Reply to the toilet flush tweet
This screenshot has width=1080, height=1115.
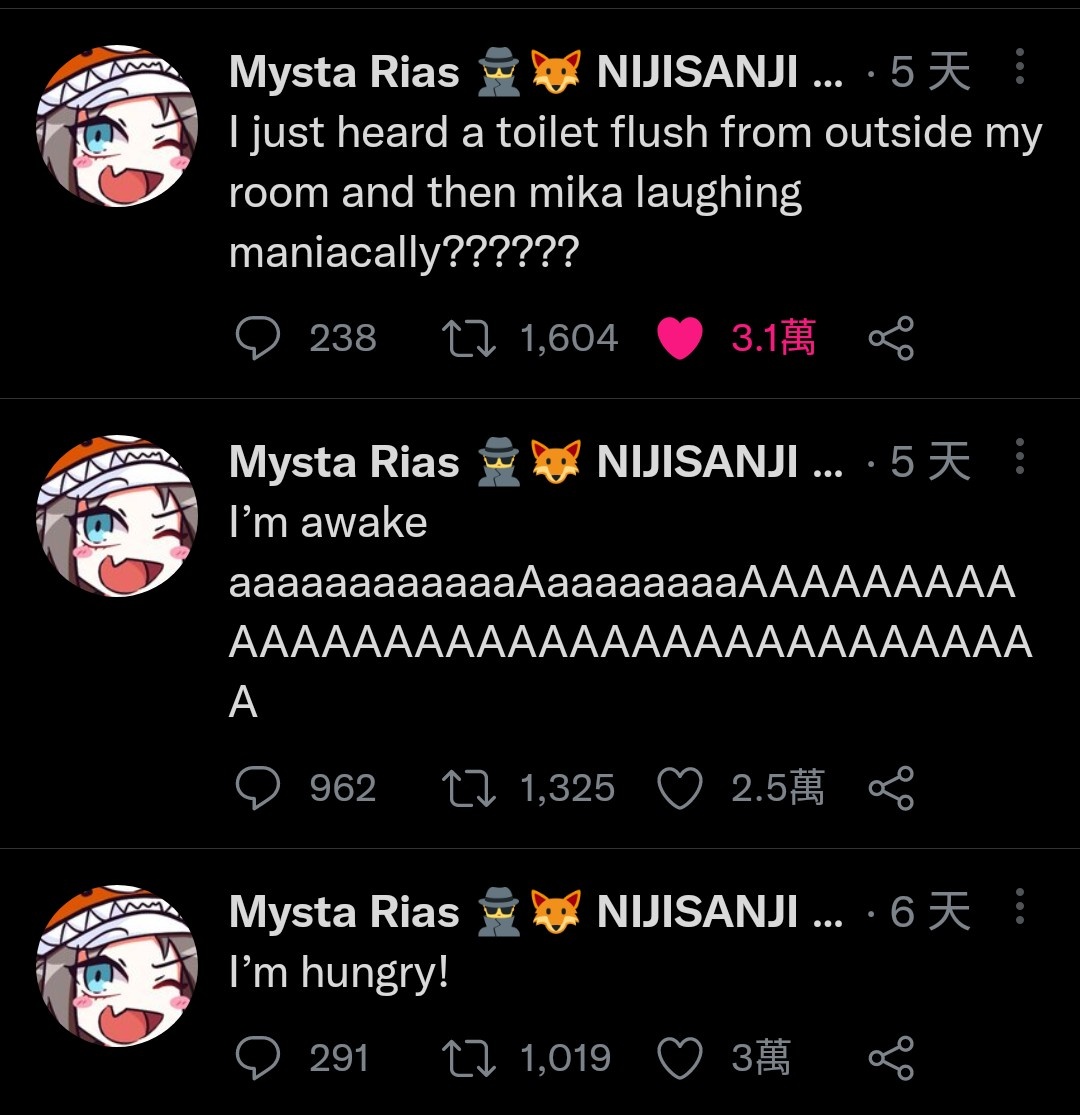click(257, 338)
